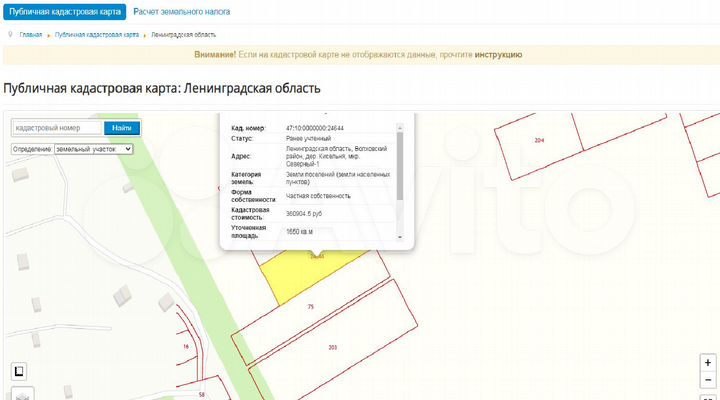The image size is (720, 400).
Task: Select parcel 203 on map
Action: 333,347
